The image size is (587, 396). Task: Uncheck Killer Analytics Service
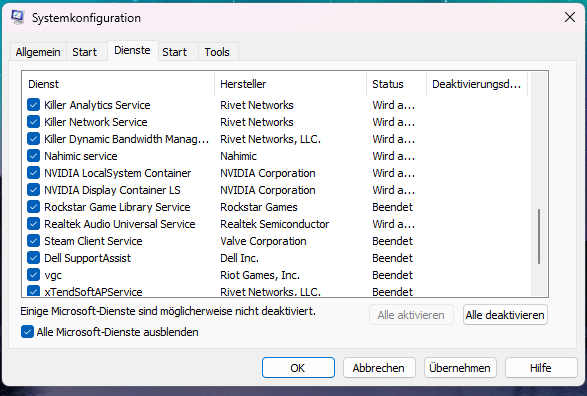click(33, 105)
